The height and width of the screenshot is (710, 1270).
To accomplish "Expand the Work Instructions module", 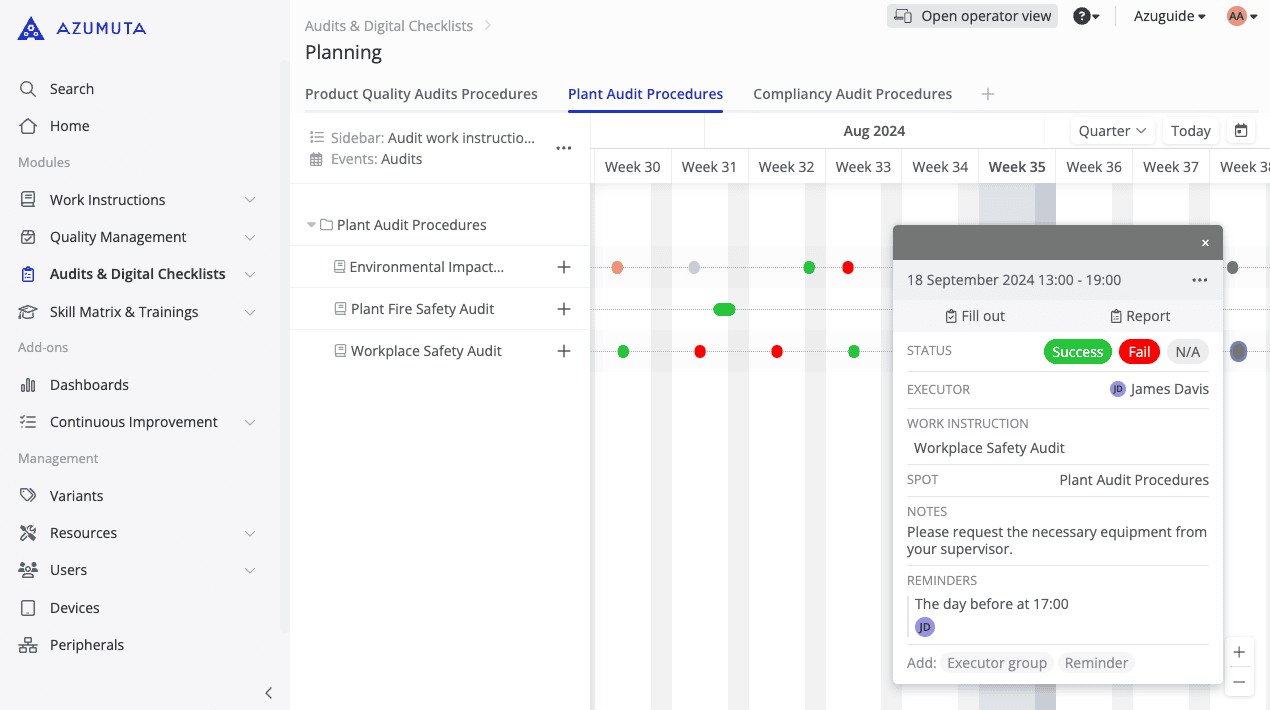I will point(249,200).
